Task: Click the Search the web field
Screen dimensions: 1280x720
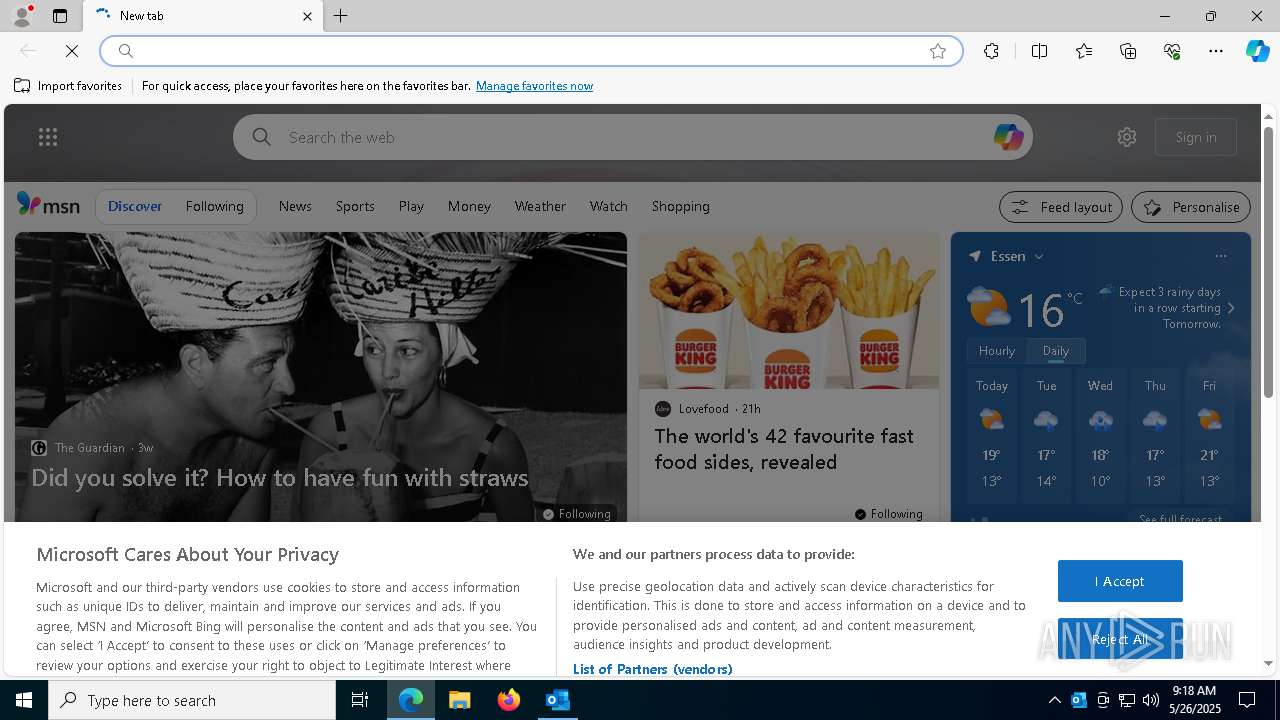Action: tap(632, 137)
